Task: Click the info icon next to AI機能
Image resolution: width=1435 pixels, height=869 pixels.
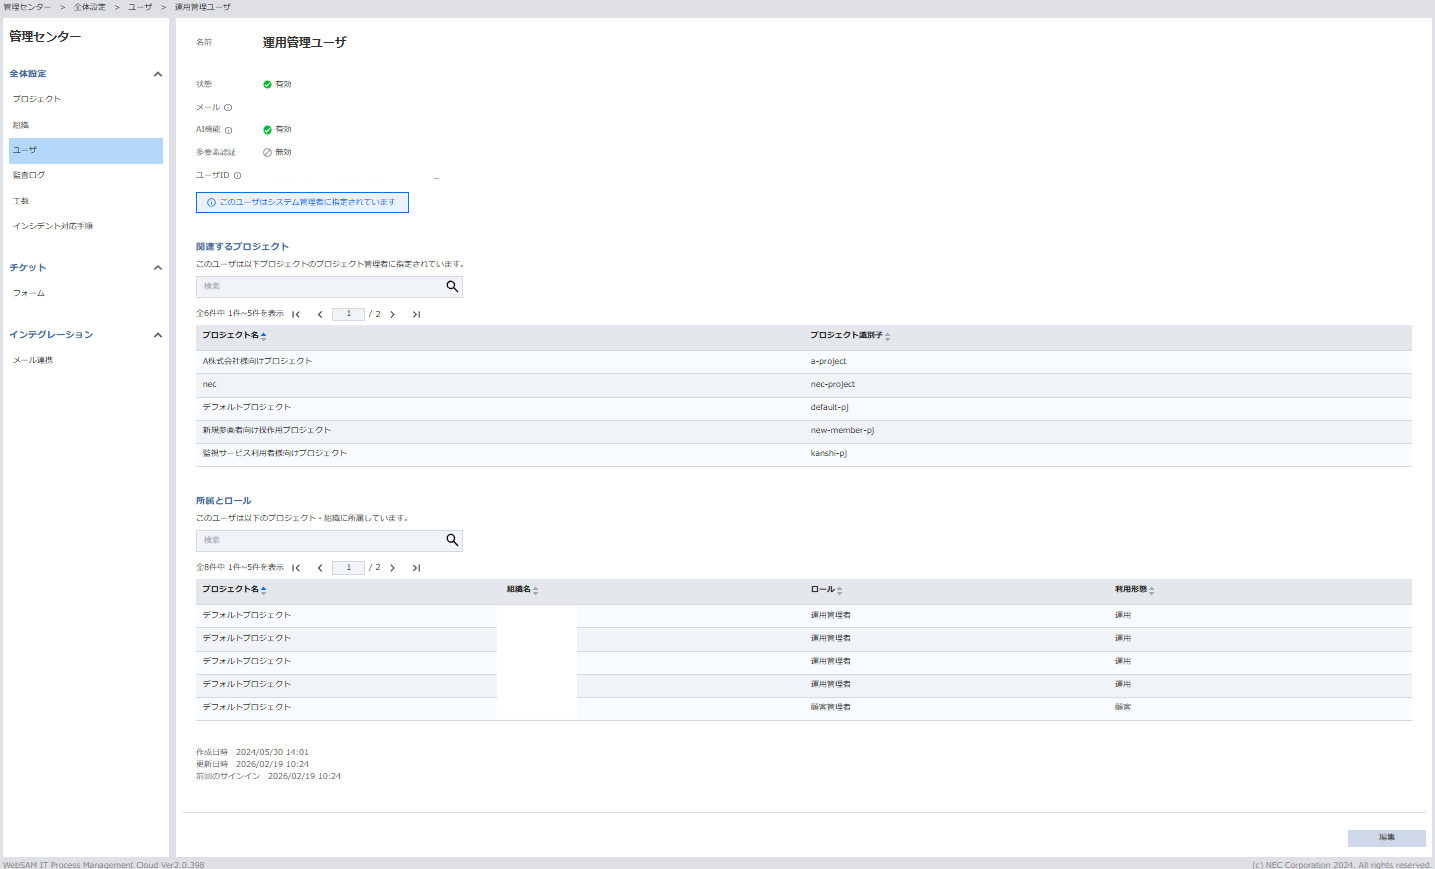Action: (228, 130)
